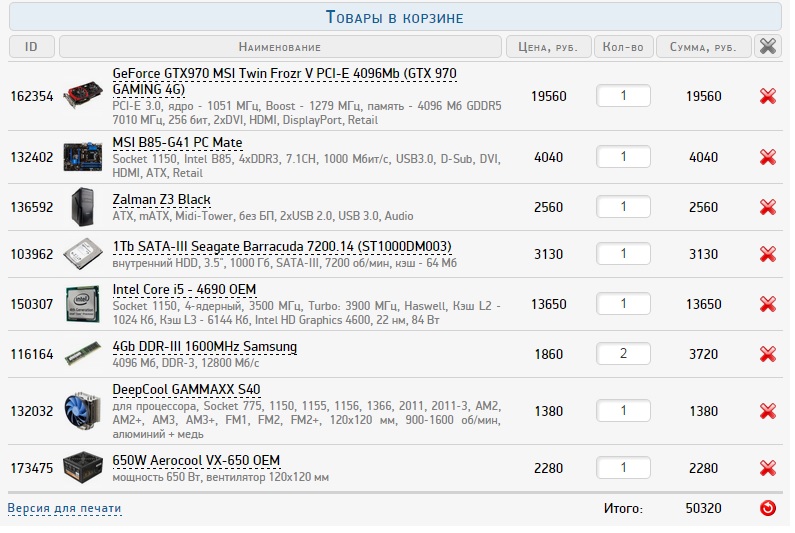Click the Aerocool power supply thumbnail
Viewport: 795px width, 533px height.
[83, 468]
